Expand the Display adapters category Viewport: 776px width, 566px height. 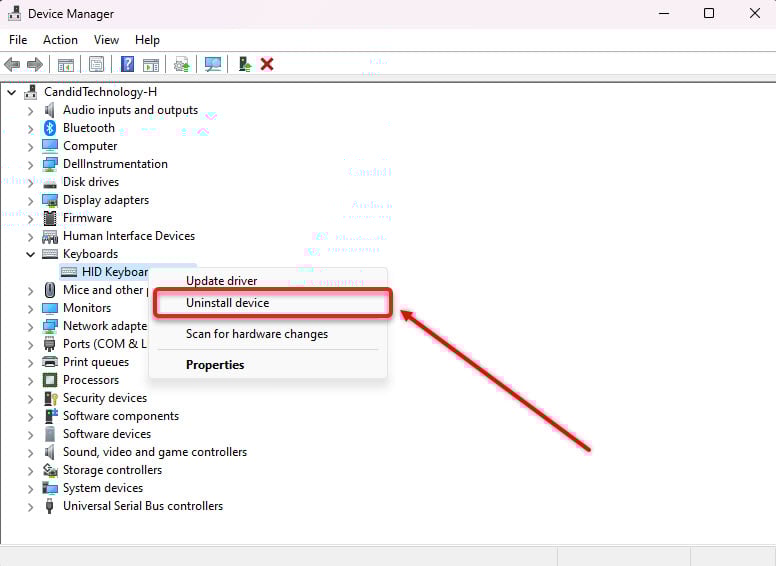click(31, 200)
